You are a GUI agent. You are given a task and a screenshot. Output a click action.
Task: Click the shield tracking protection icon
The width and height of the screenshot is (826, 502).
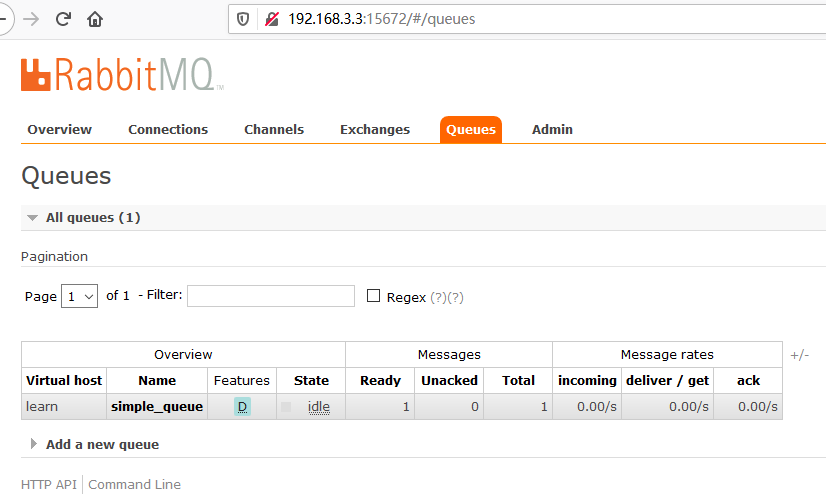click(x=243, y=19)
